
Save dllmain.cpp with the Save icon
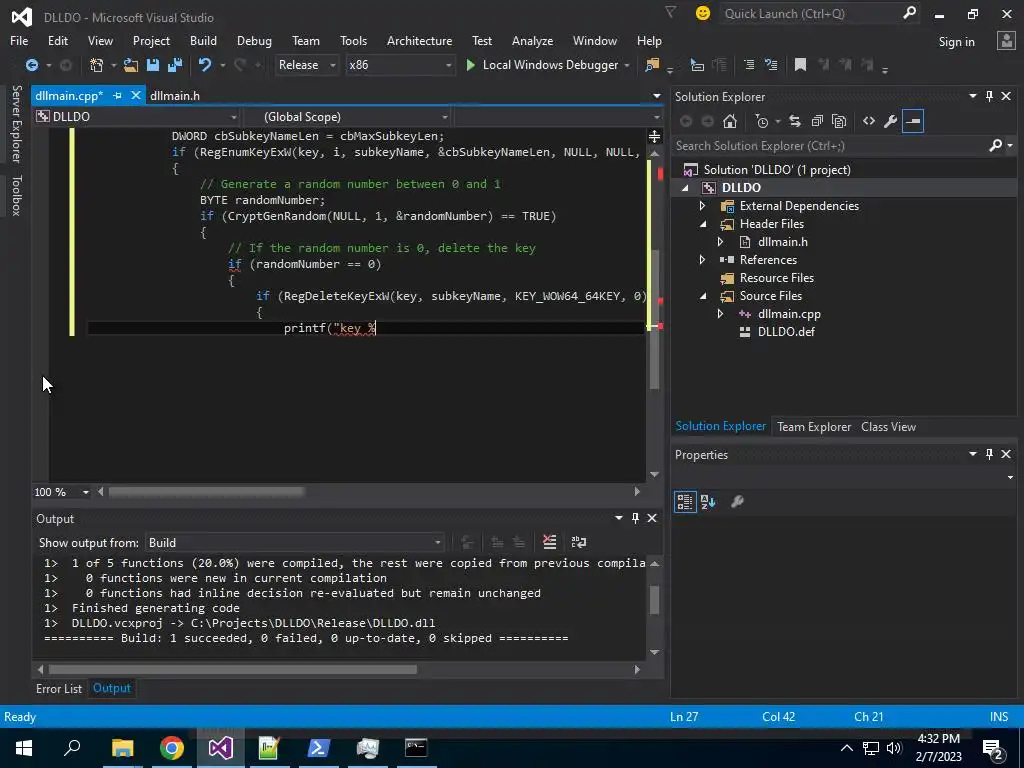(153, 65)
